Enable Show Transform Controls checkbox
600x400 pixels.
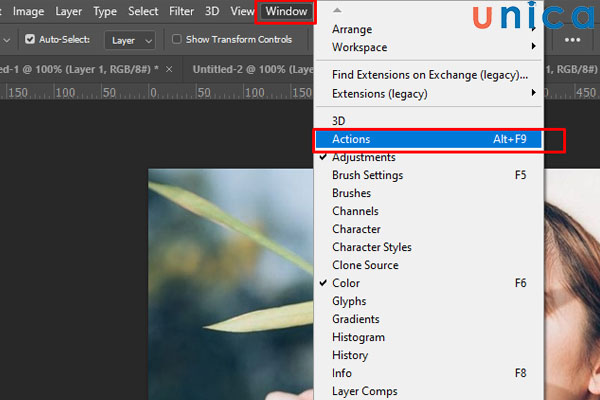pyautogui.click(x=176, y=39)
